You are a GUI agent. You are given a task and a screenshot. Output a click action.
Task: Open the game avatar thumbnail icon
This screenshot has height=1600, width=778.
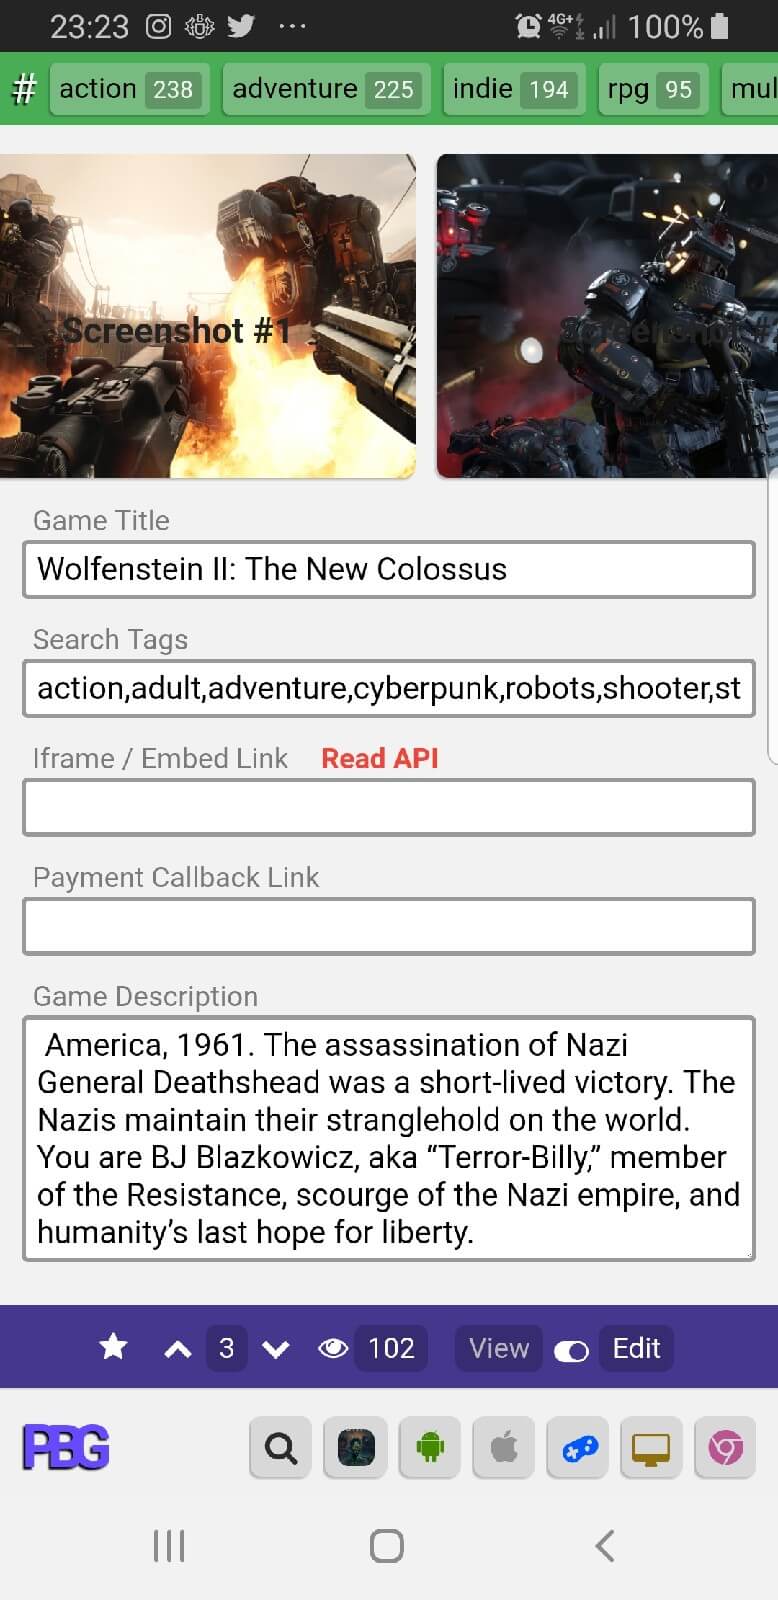pos(356,1447)
